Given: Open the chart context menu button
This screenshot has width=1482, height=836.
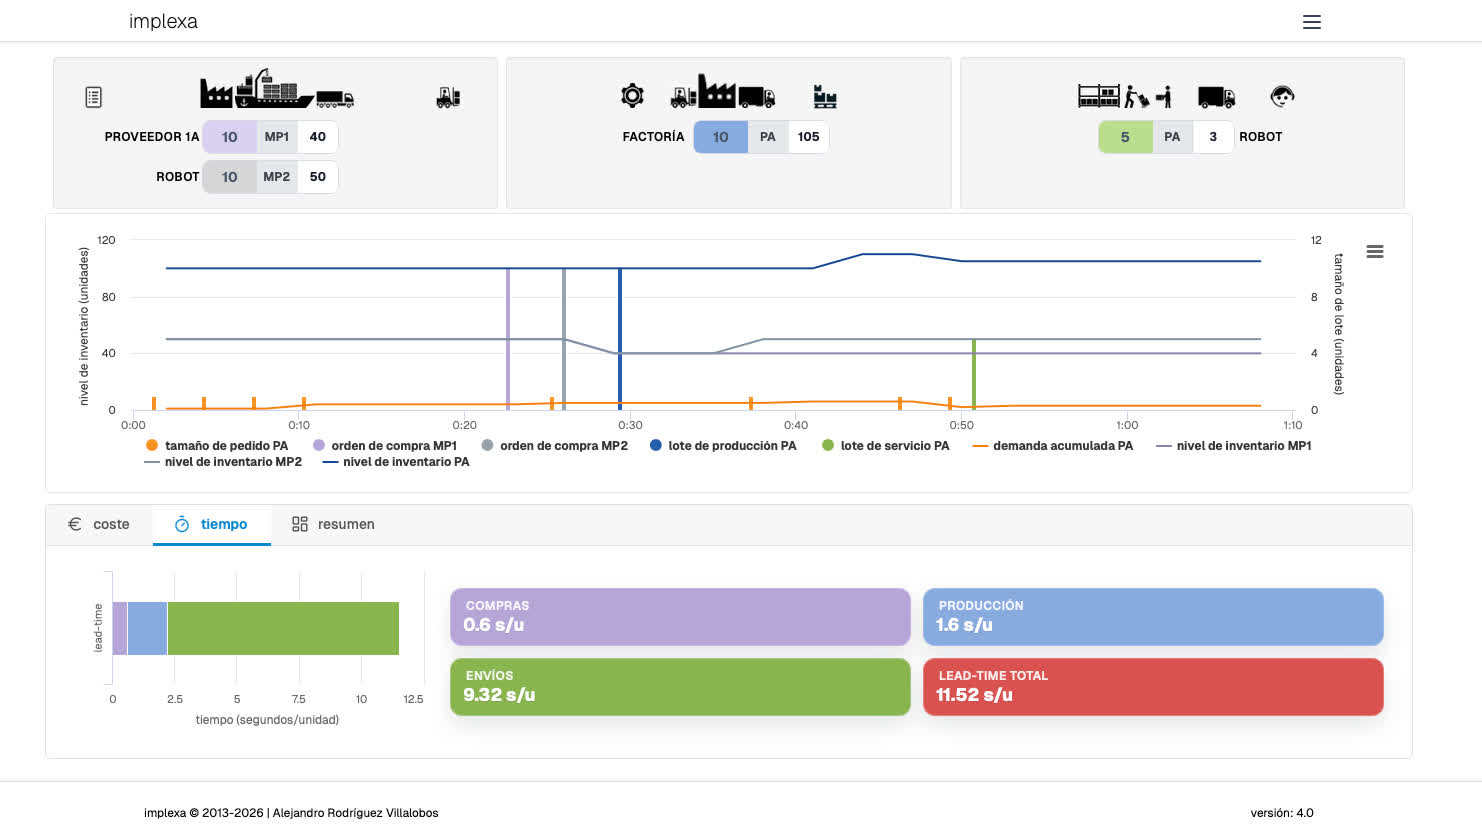Looking at the screenshot, I should 1375,252.
